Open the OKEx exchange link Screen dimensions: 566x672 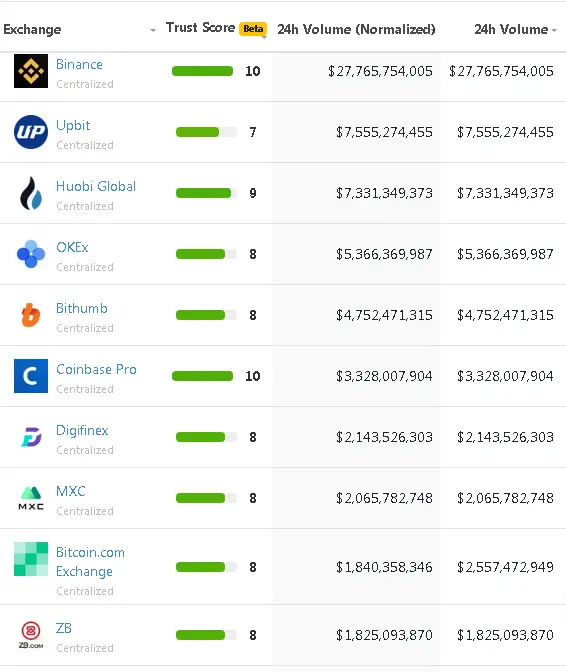pyautogui.click(x=72, y=247)
